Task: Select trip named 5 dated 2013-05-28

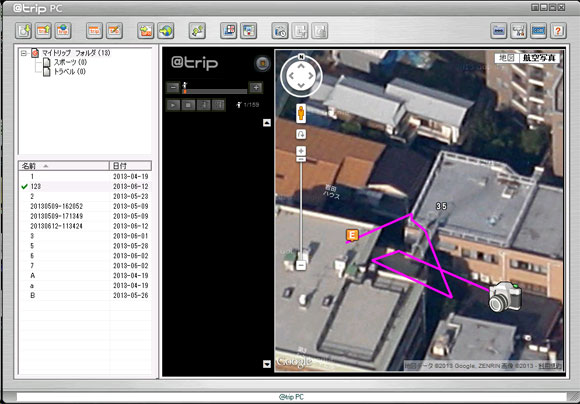Action: tap(85, 246)
